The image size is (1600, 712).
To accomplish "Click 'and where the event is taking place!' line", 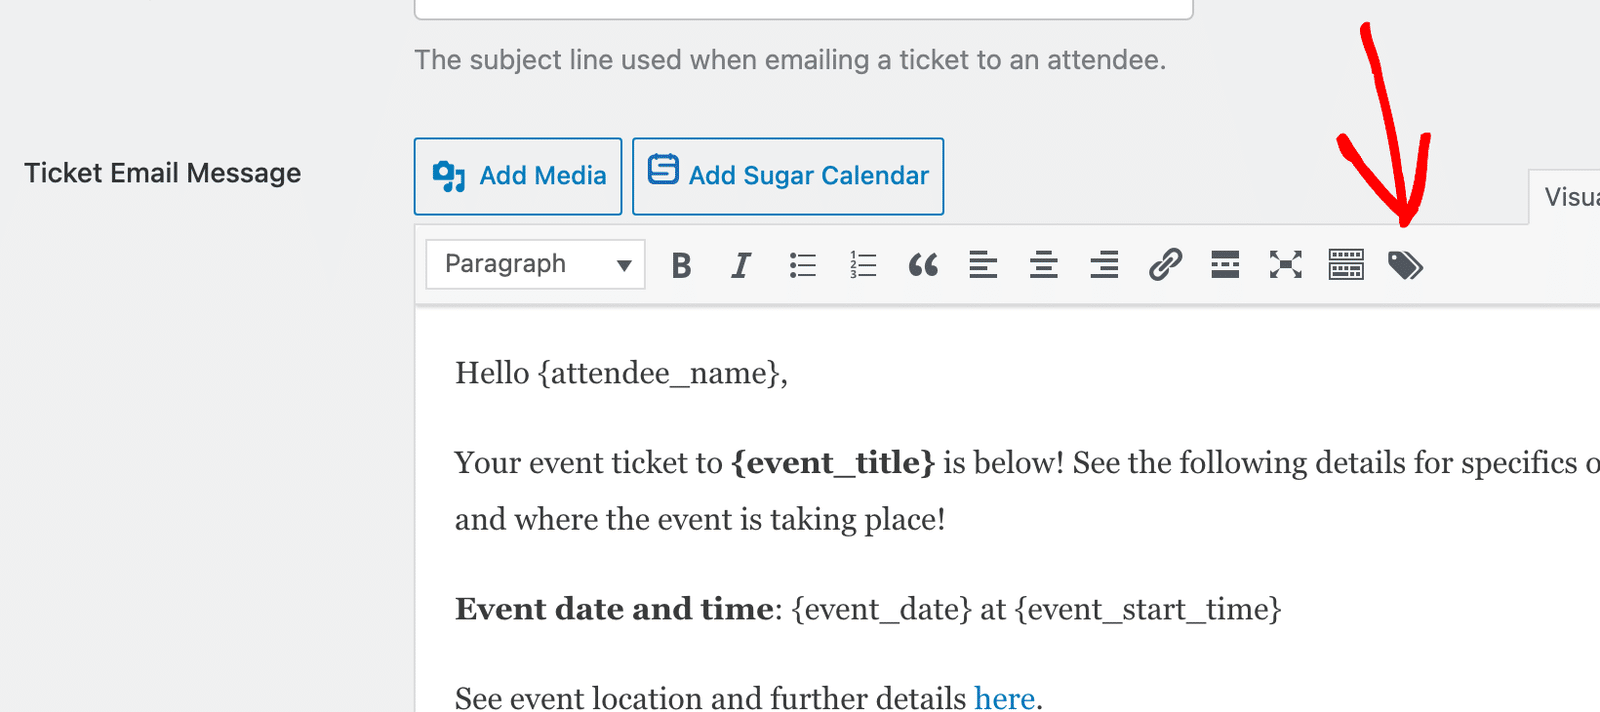I will (x=700, y=520).
